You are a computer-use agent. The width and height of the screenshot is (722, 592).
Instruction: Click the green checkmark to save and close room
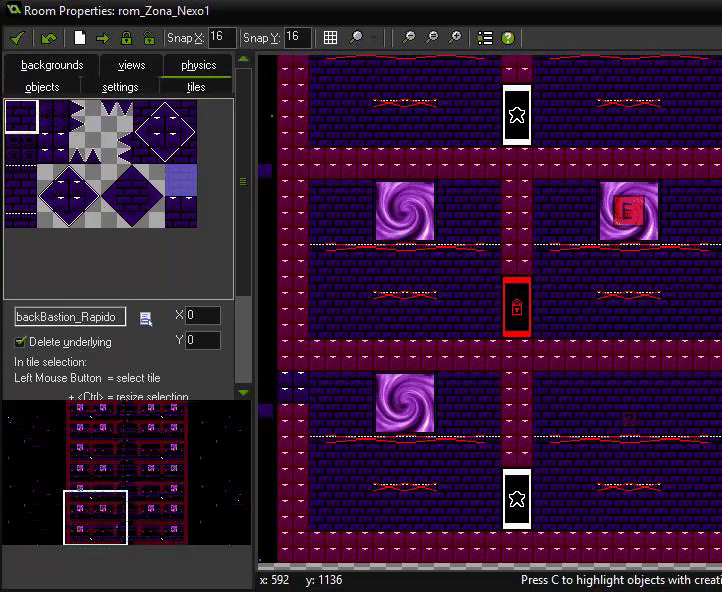[x=17, y=38]
